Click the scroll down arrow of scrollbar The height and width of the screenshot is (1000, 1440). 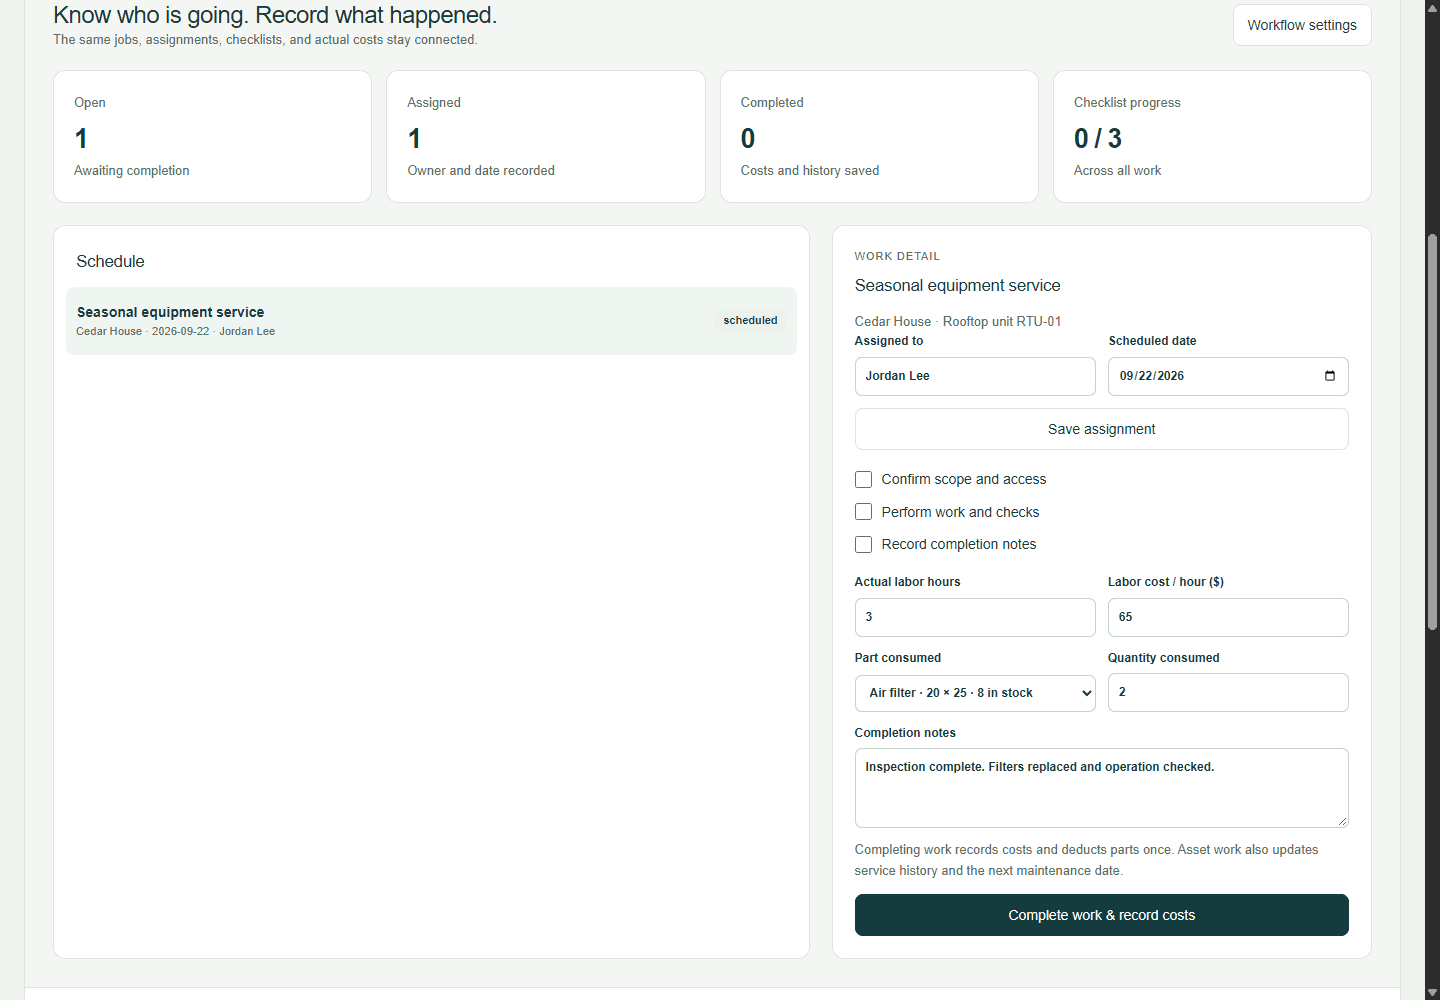tap(1432, 992)
